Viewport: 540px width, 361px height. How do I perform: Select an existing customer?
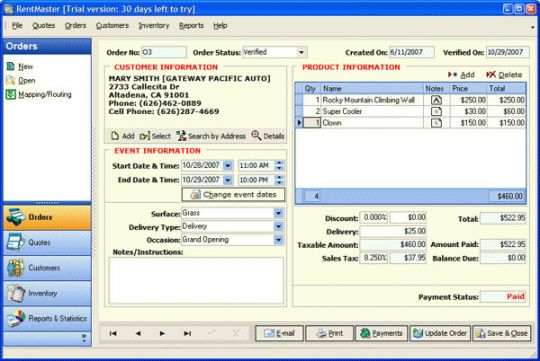155,136
